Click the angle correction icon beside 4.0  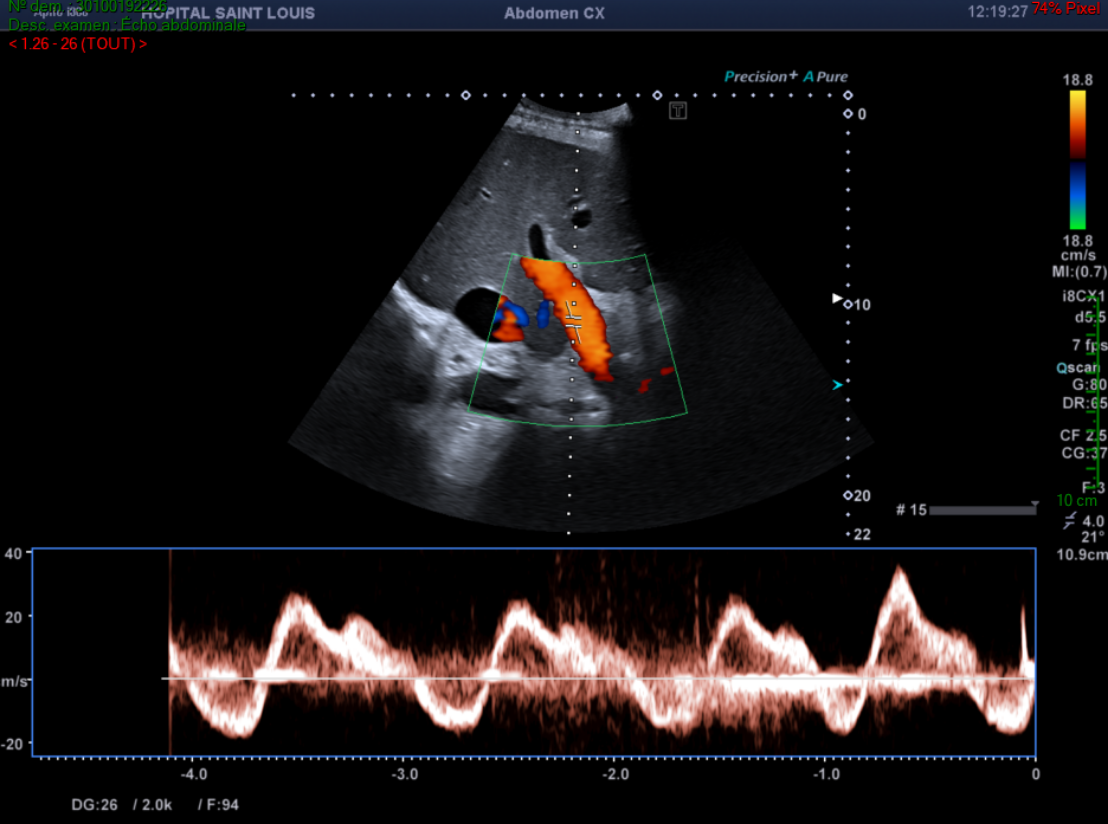coord(1070,521)
